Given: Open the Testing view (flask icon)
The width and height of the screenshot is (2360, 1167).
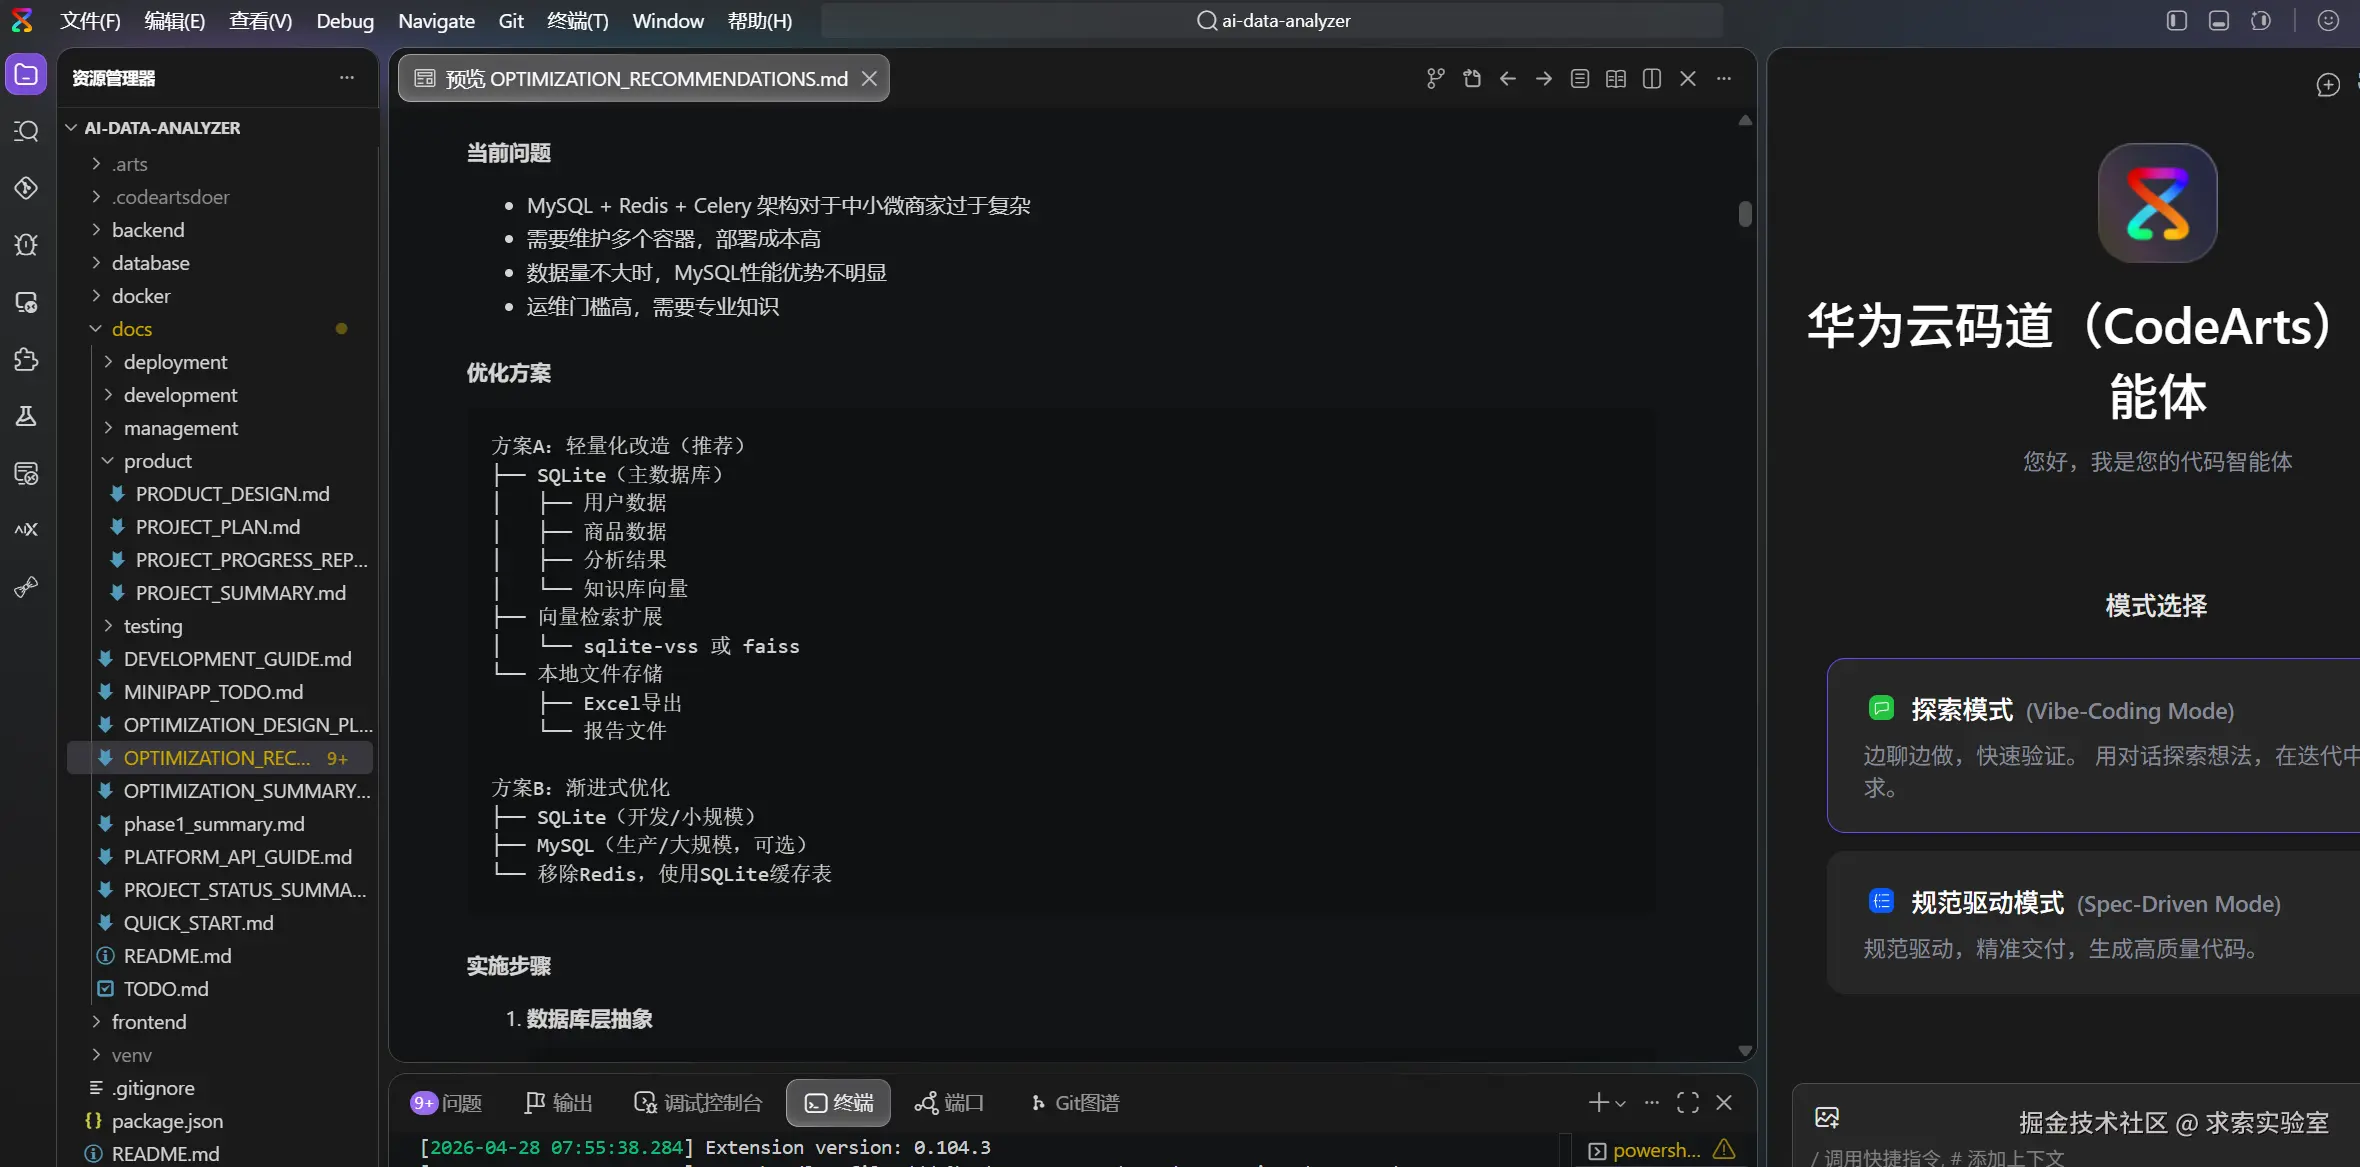Looking at the screenshot, I should [26, 416].
